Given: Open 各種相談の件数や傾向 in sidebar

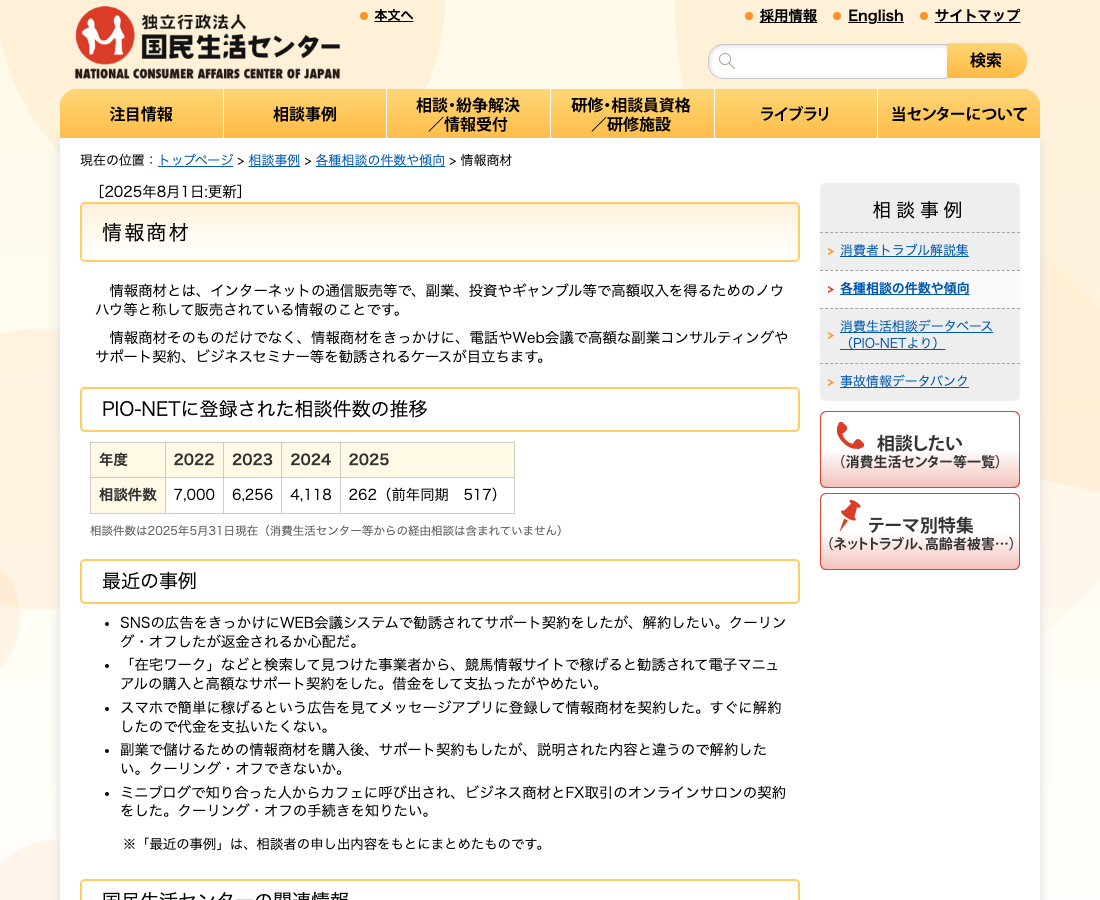Looking at the screenshot, I should tap(905, 288).
